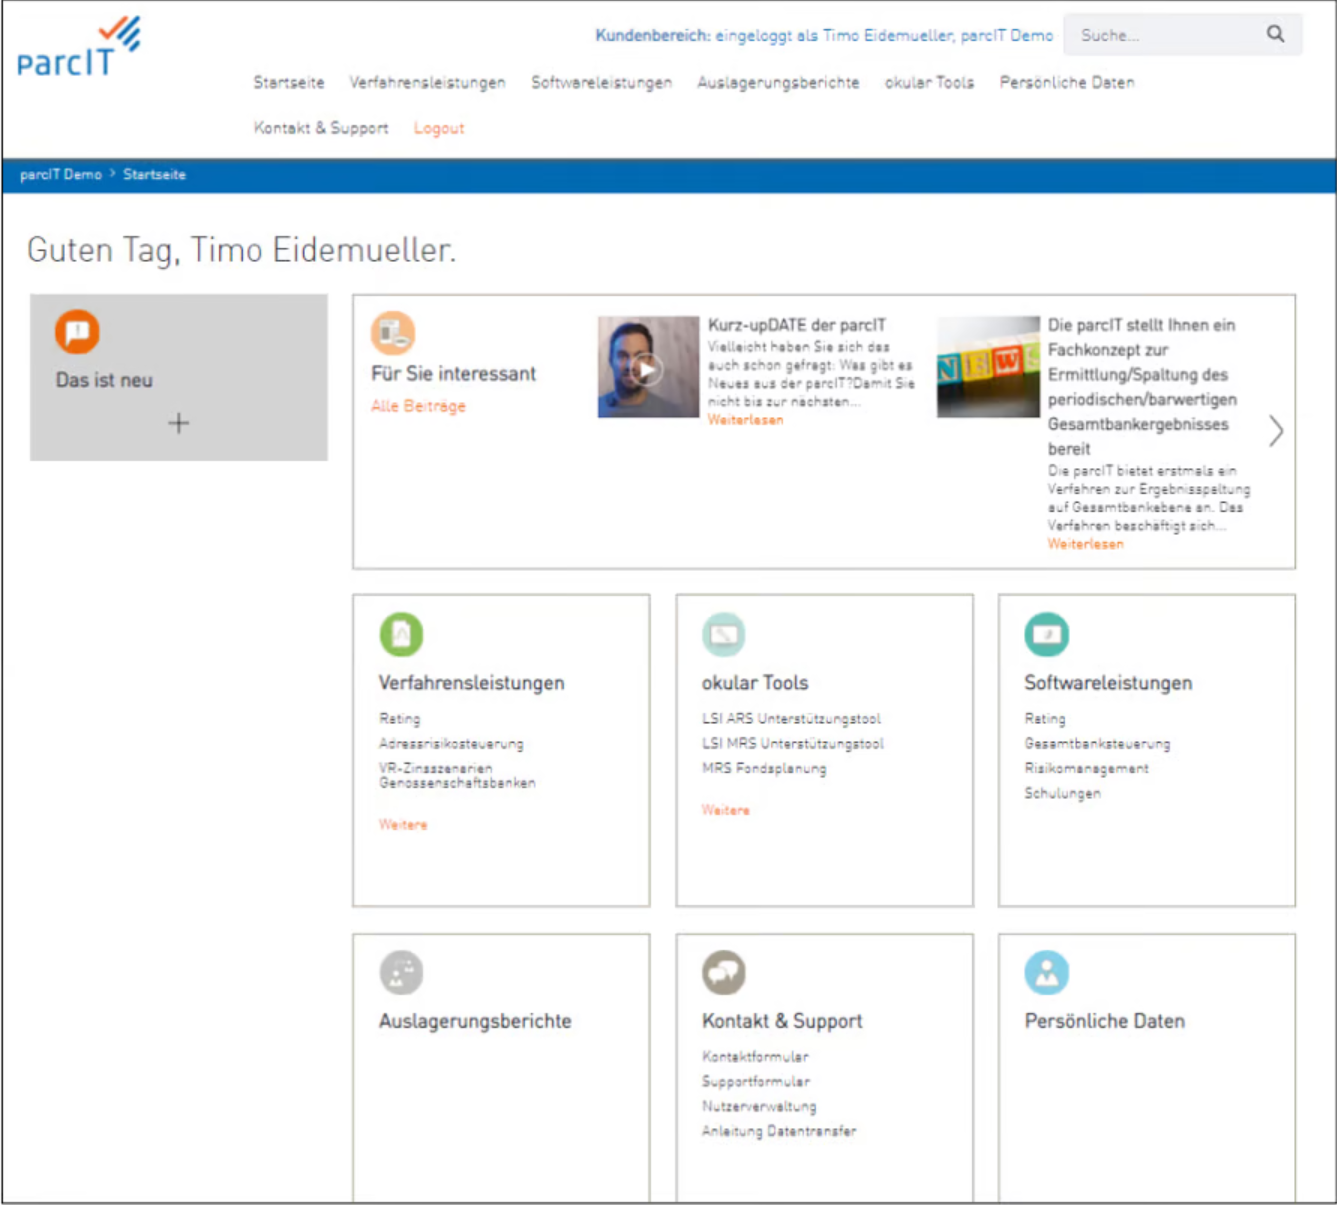Click the green Verfahrensleistungen tile icon
Screen dimensions: 1337x1205
tap(401, 634)
